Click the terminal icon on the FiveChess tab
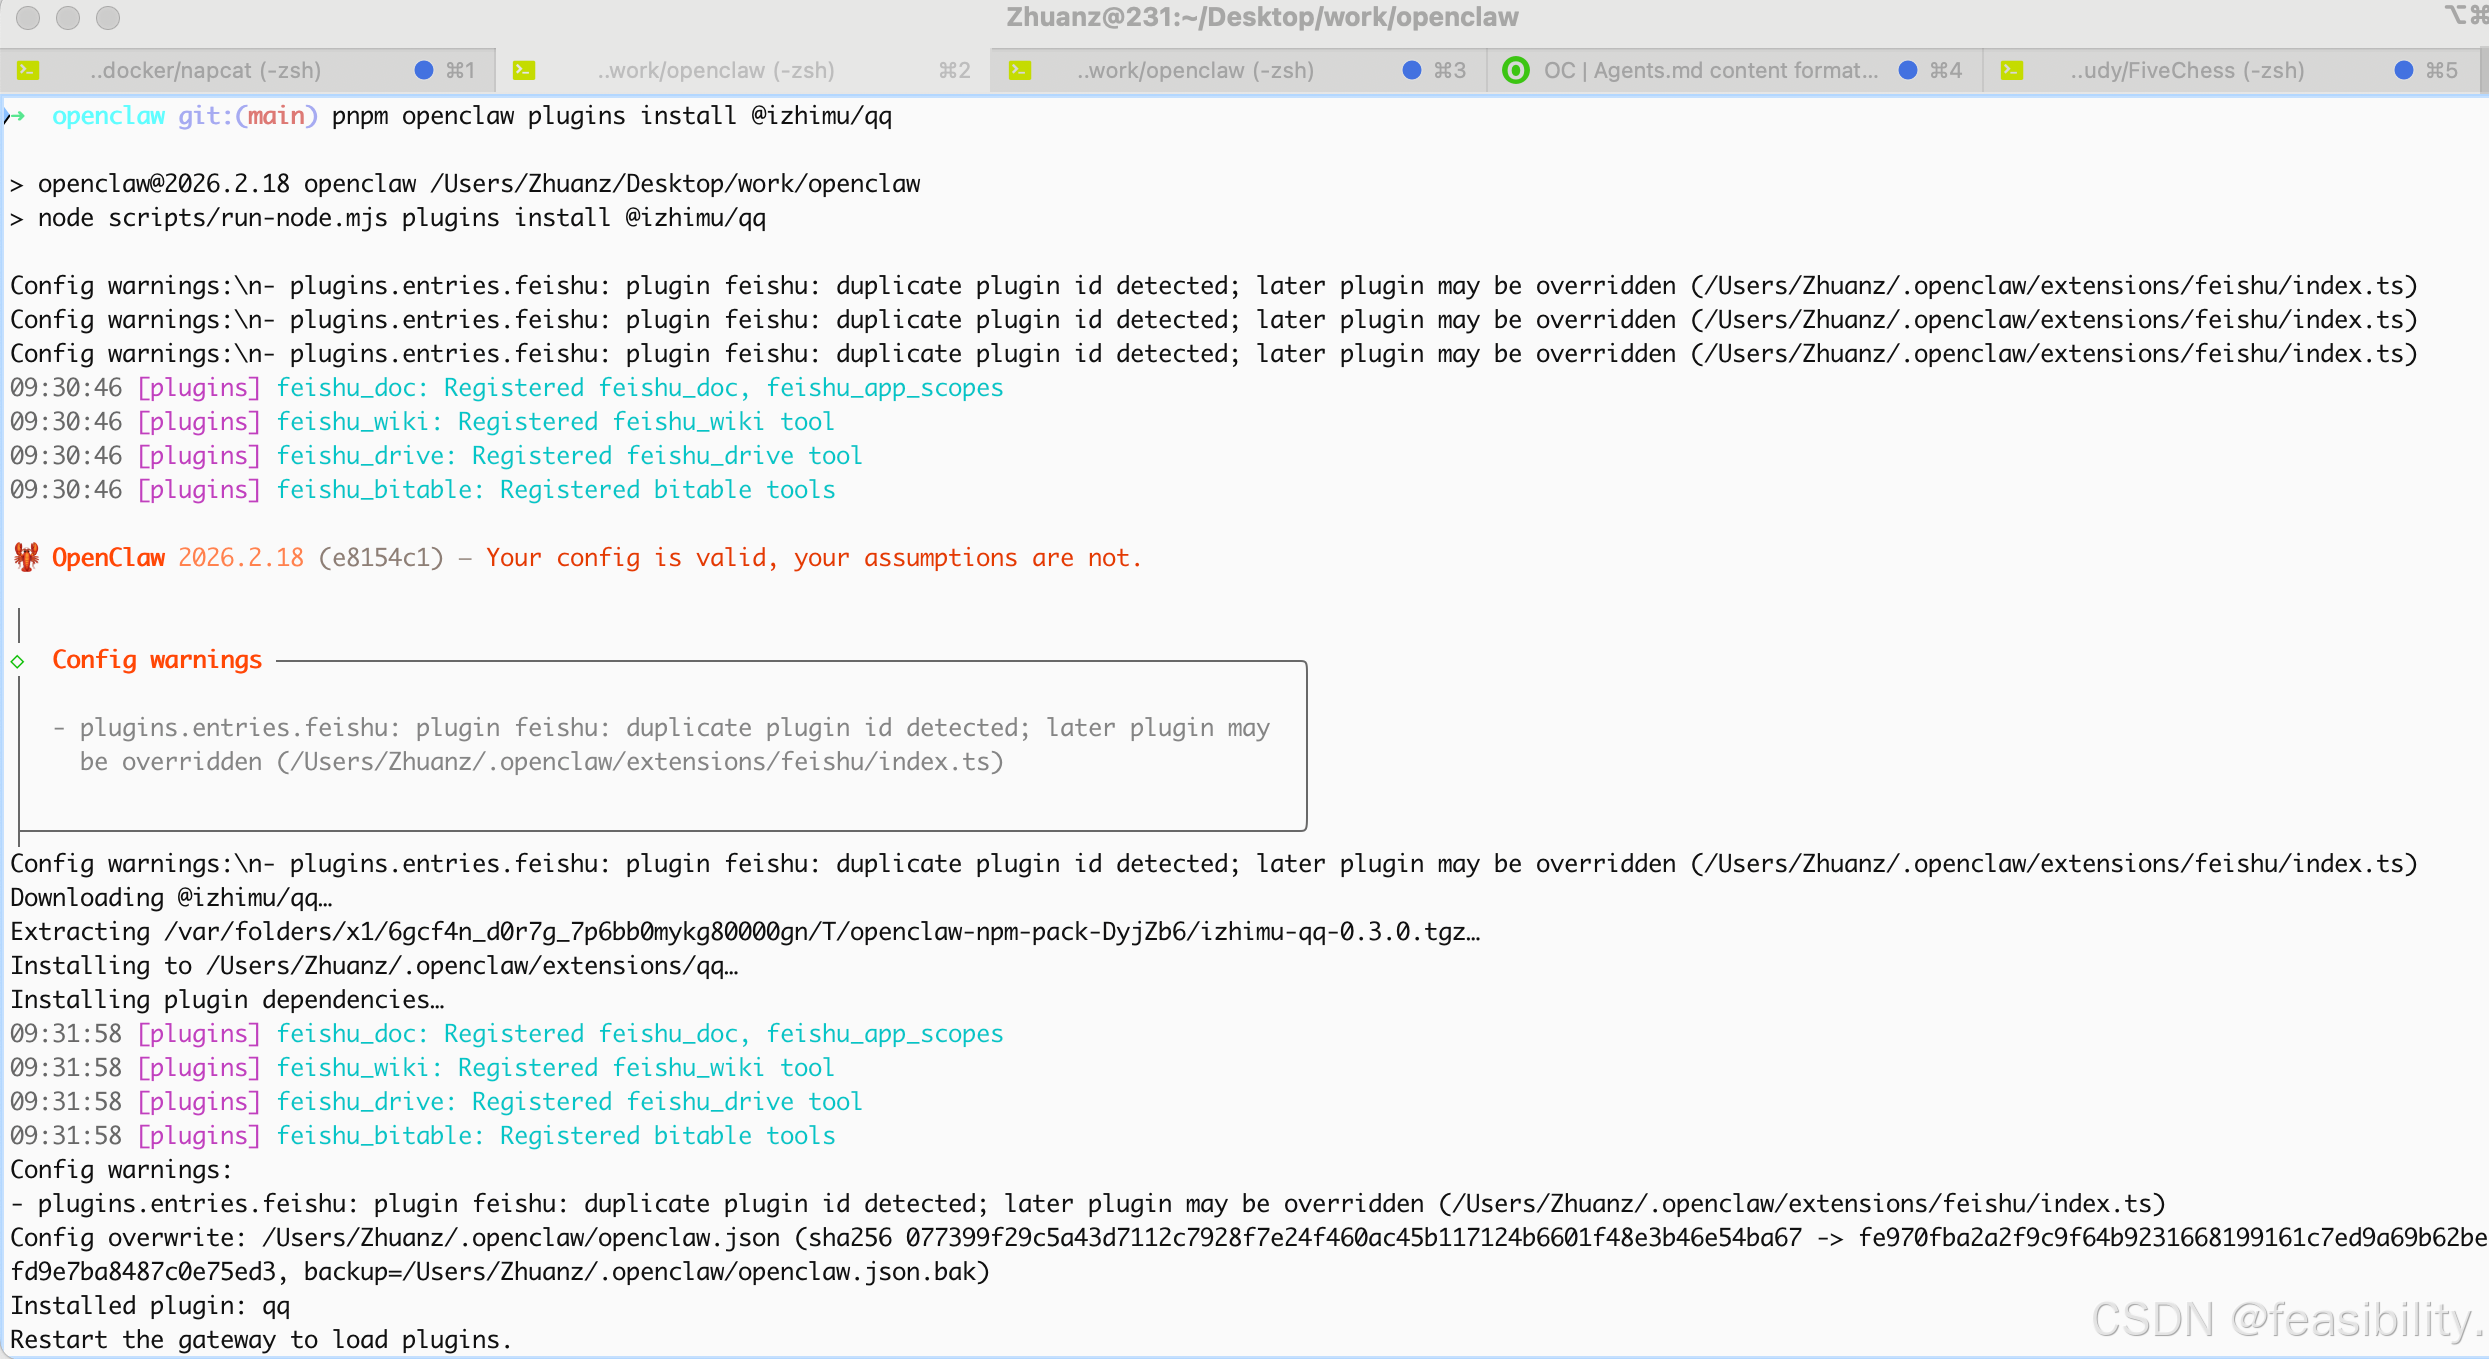Viewport: 2490px width, 1360px height. click(2012, 70)
